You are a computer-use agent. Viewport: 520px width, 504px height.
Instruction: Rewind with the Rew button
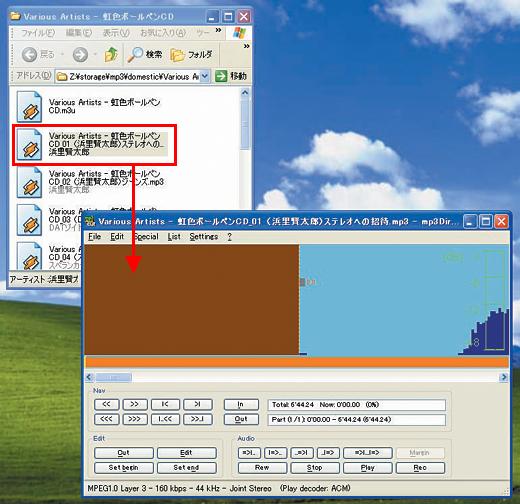(262, 468)
